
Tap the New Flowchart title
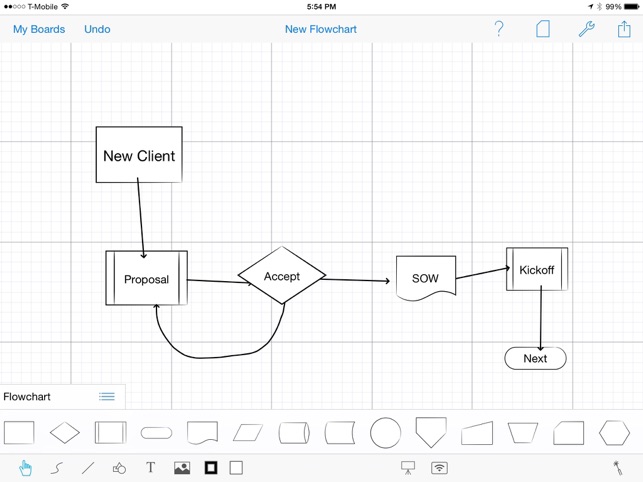tap(321, 30)
